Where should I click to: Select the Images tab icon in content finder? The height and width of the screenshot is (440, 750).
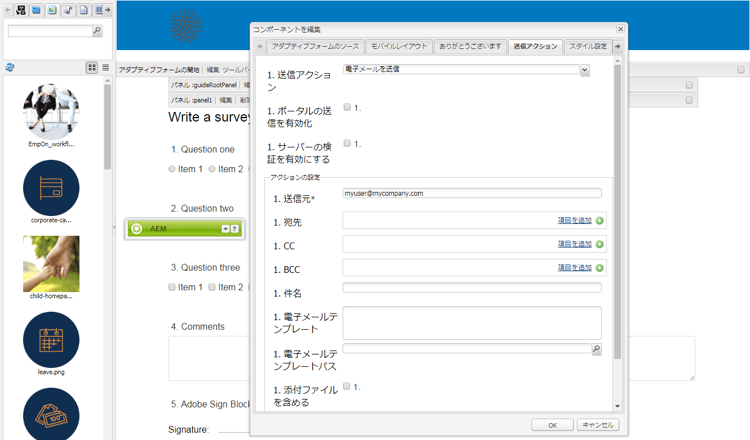52,10
